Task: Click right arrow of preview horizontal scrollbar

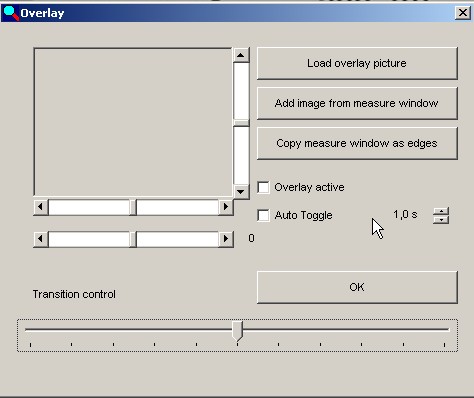Action: [226, 207]
